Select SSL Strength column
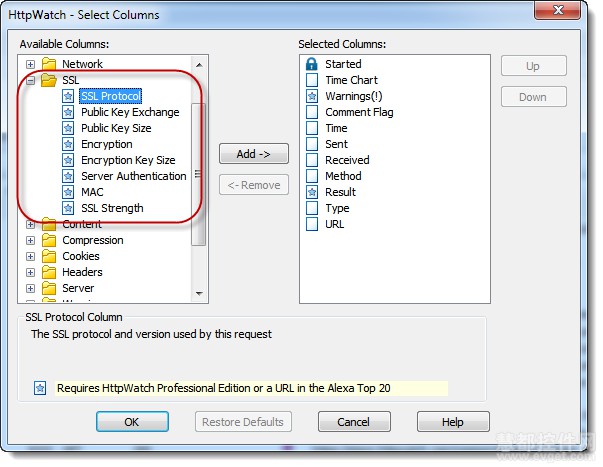 click(112, 208)
